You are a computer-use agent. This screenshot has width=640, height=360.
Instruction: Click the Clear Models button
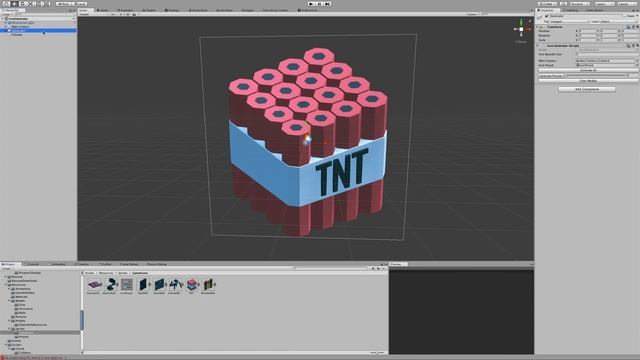click(588, 81)
